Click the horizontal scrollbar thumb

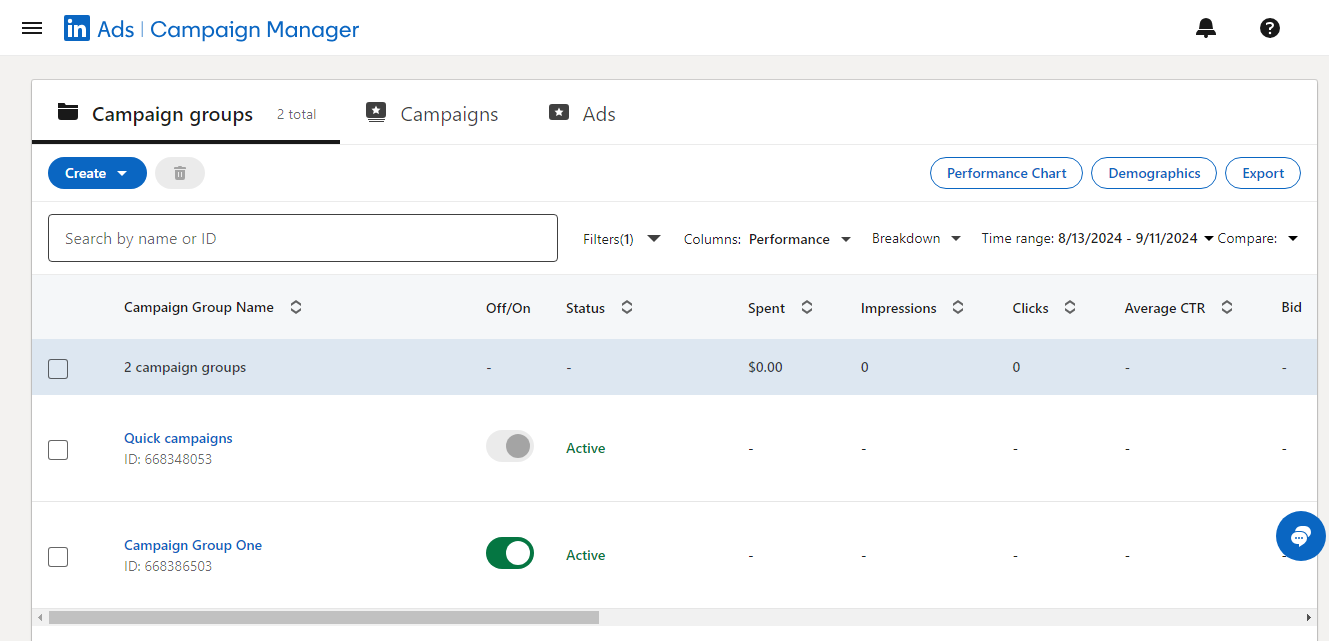323,617
